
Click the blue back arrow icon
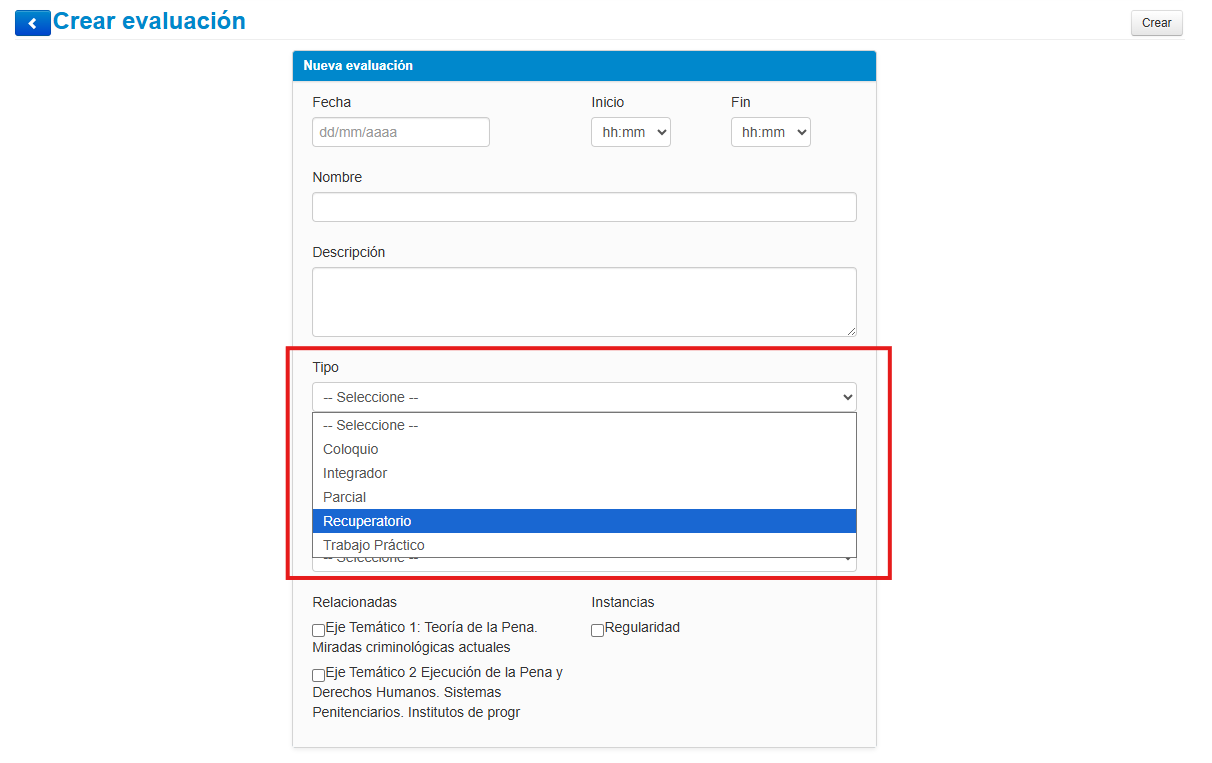32,23
